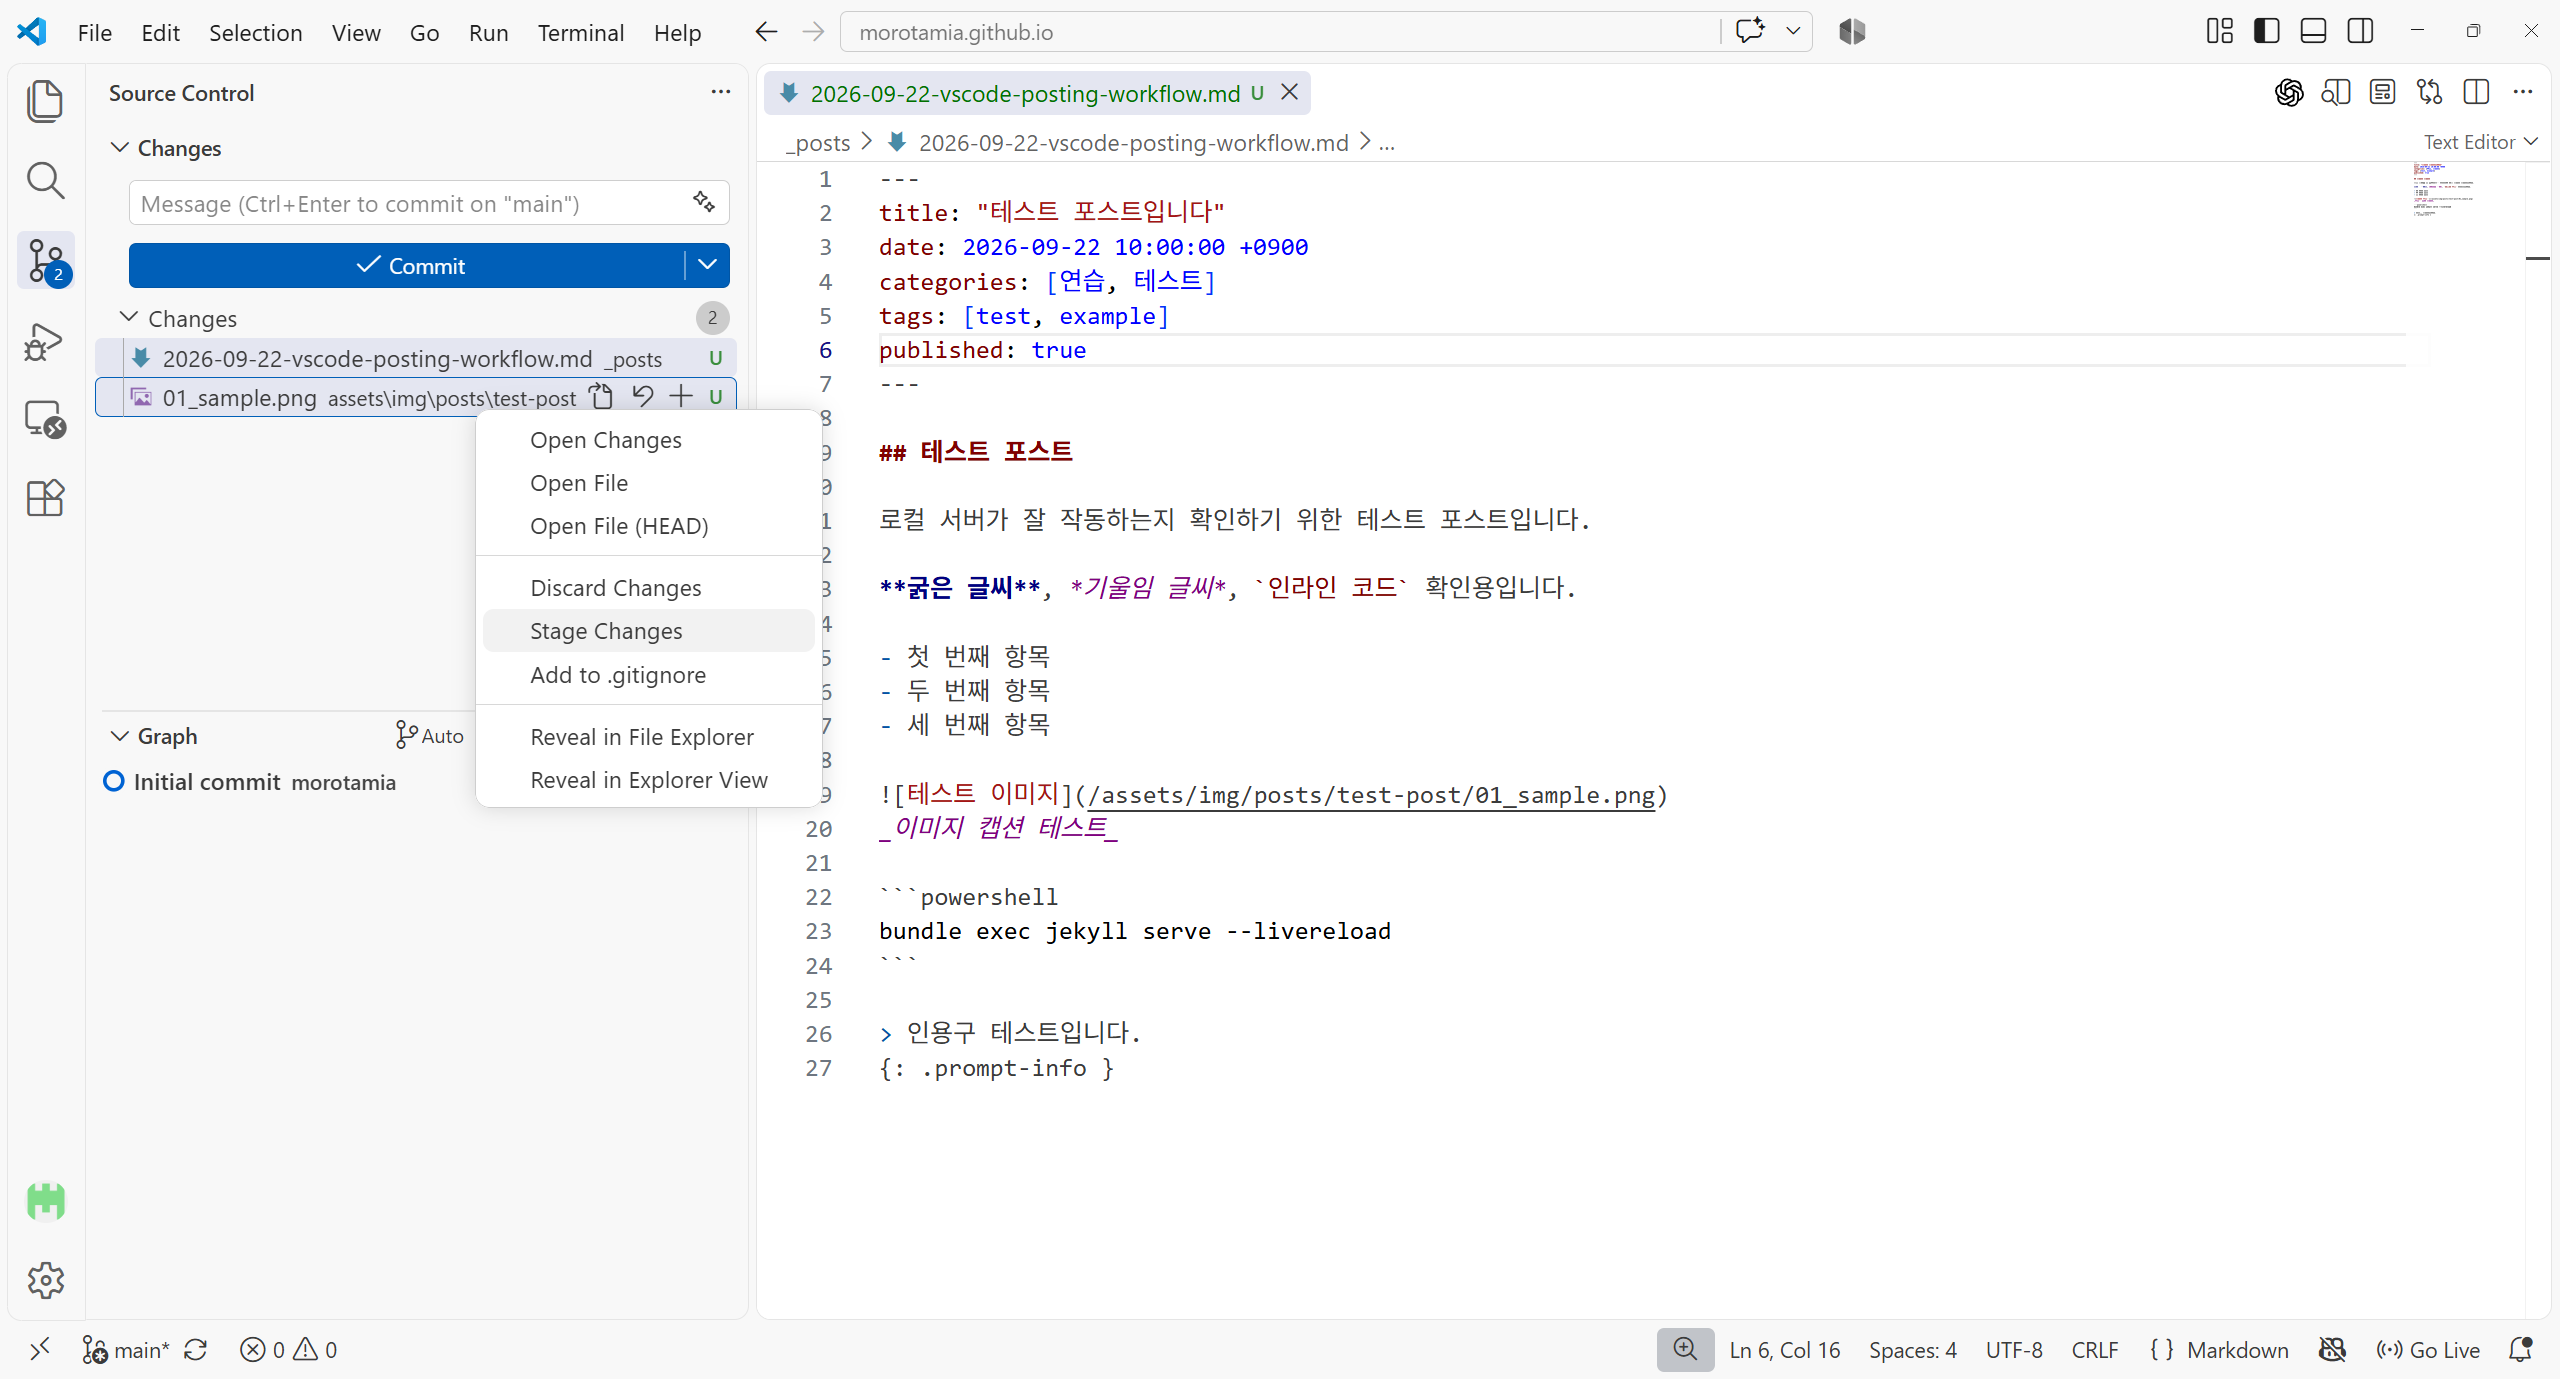Image resolution: width=2560 pixels, height=1380 pixels.
Task: Click the Copilot icon beside command center
Action: click(1852, 32)
